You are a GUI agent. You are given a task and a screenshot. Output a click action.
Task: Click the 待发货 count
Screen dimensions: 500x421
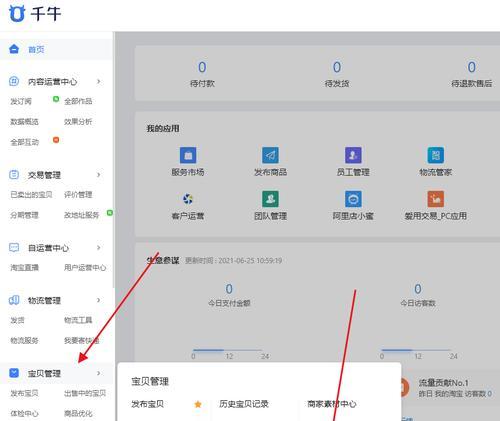point(337,67)
